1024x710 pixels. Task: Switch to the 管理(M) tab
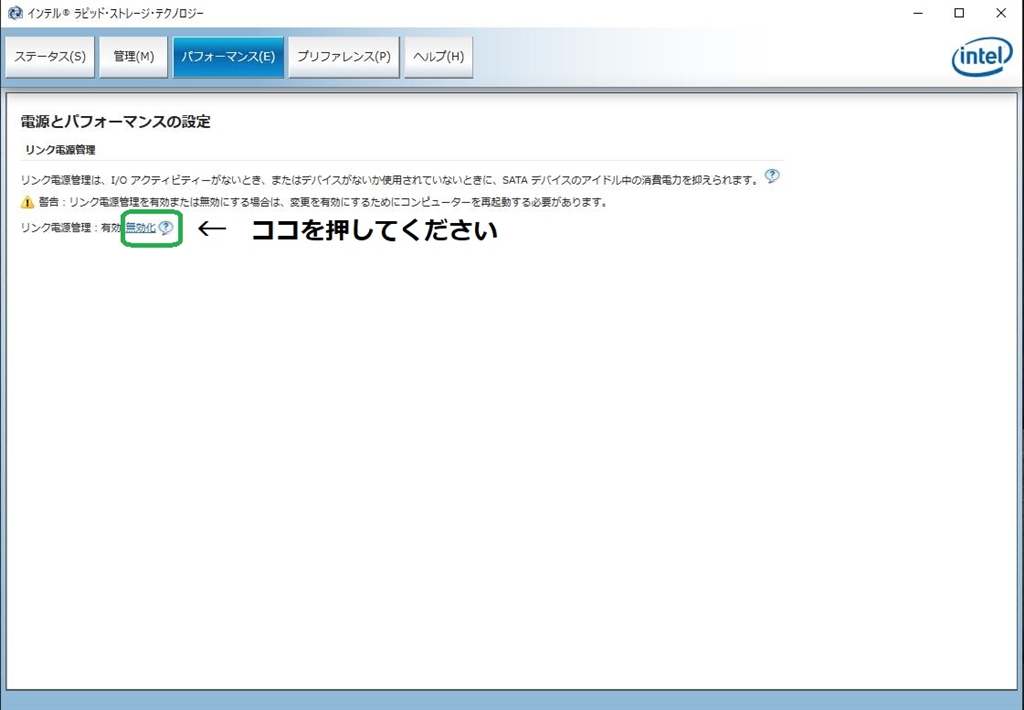coord(134,57)
